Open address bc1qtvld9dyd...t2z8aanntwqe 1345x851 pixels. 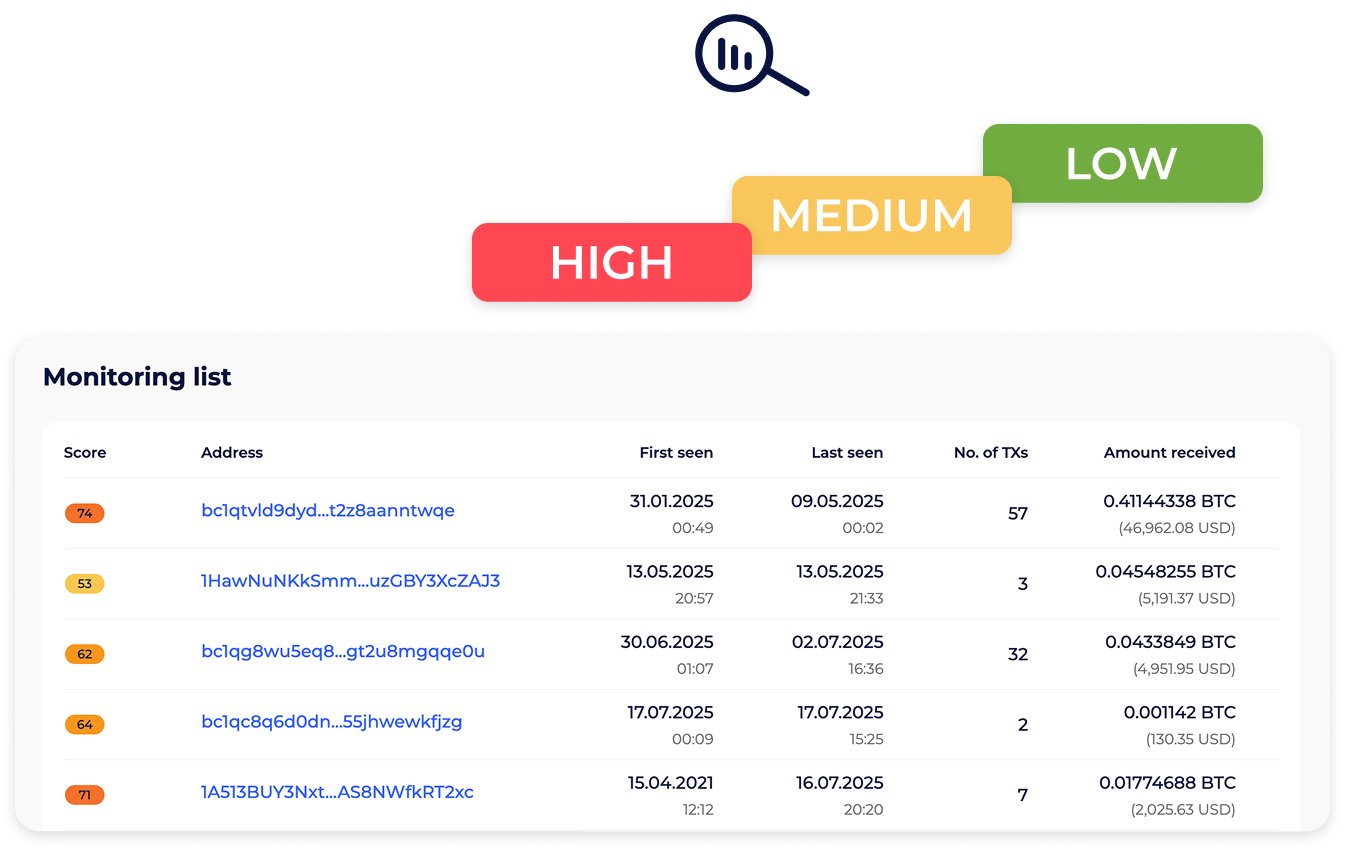point(328,511)
